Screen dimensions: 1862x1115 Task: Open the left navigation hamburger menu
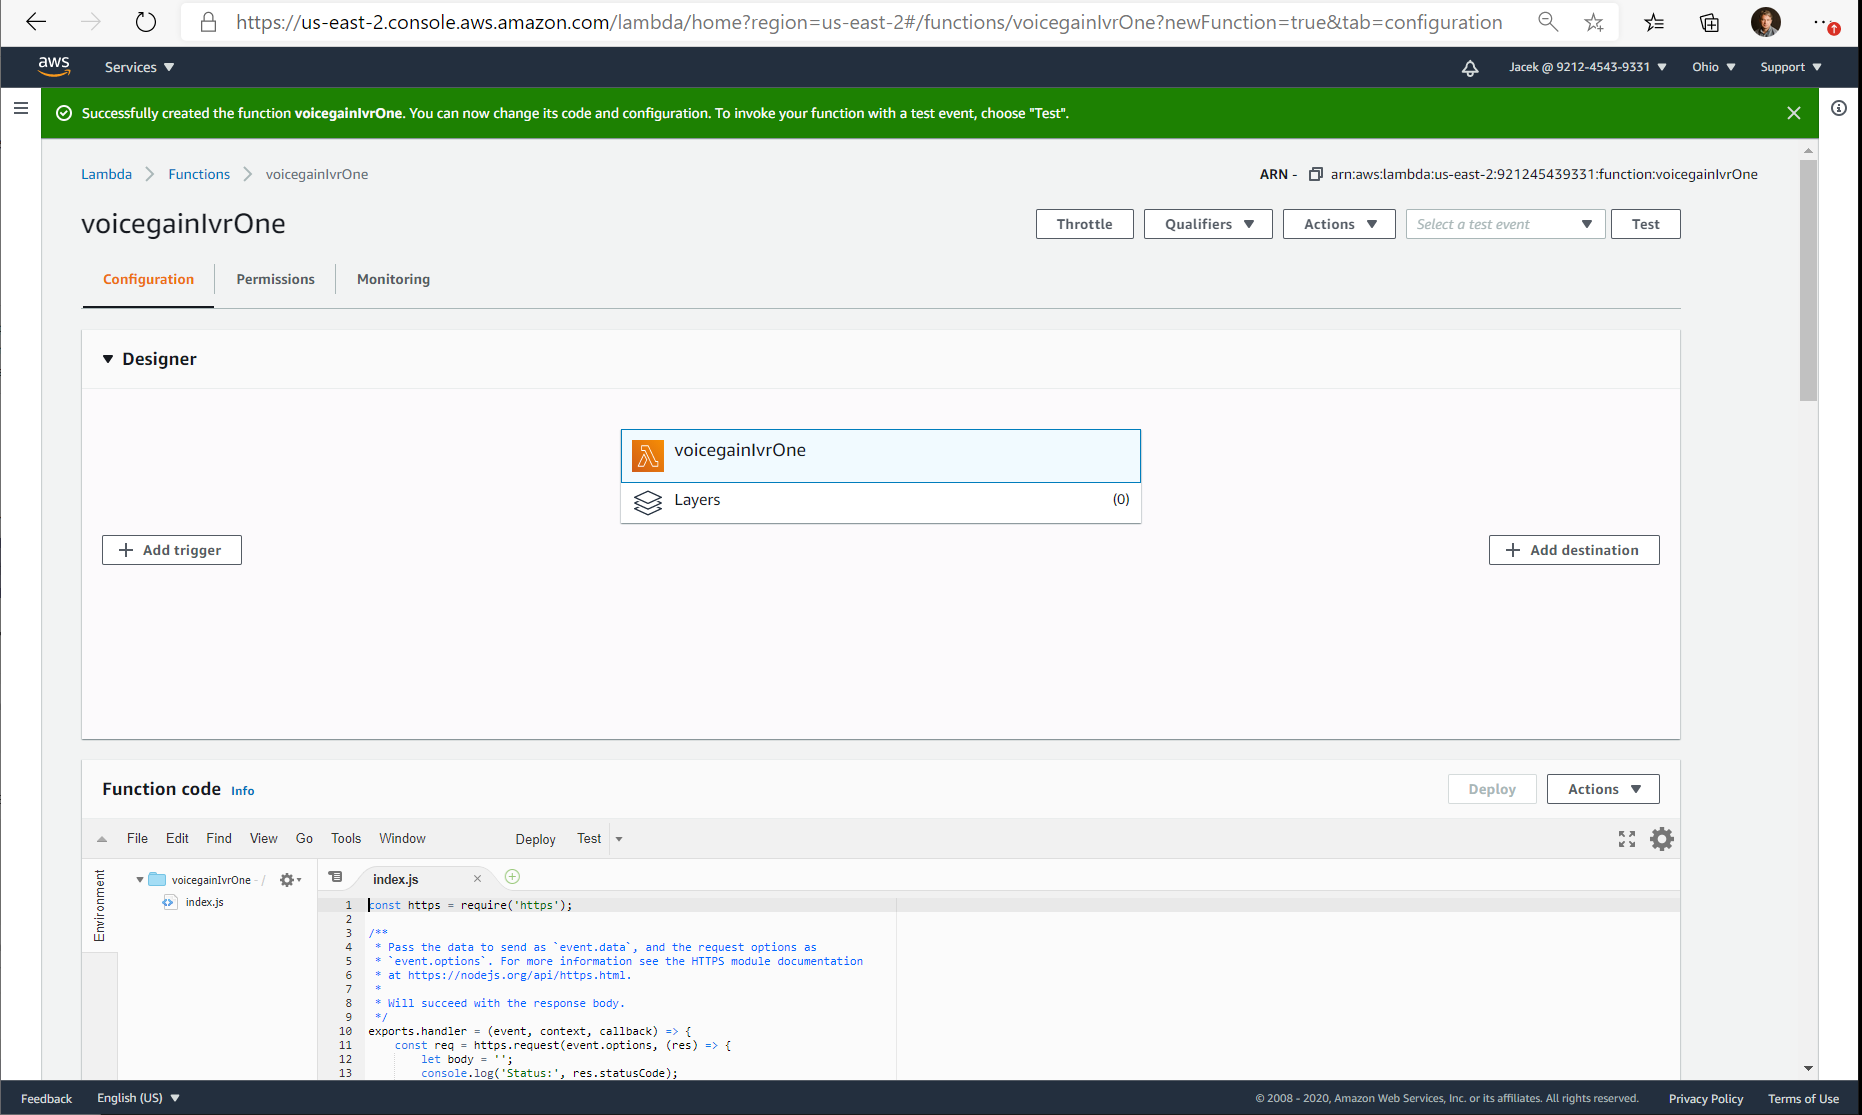pyautogui.click(x=21, y=108)
